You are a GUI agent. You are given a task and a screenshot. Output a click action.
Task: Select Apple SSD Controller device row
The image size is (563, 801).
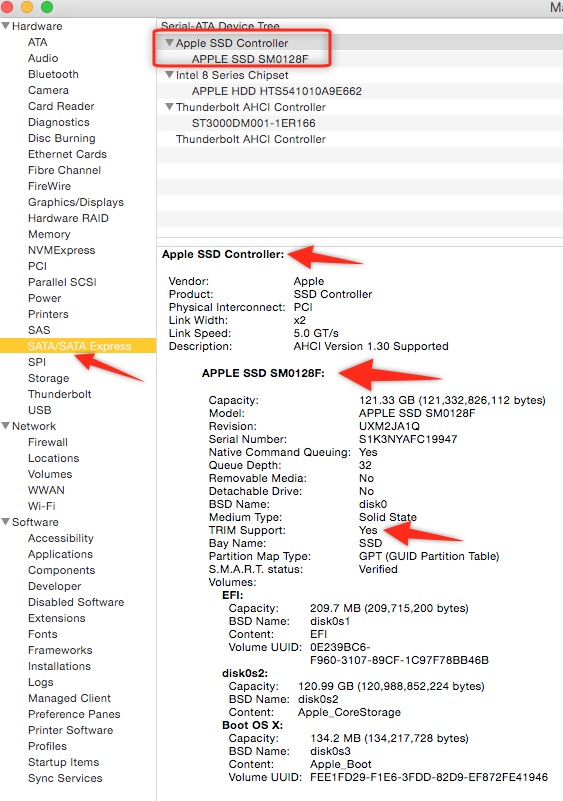click(360, 43)
